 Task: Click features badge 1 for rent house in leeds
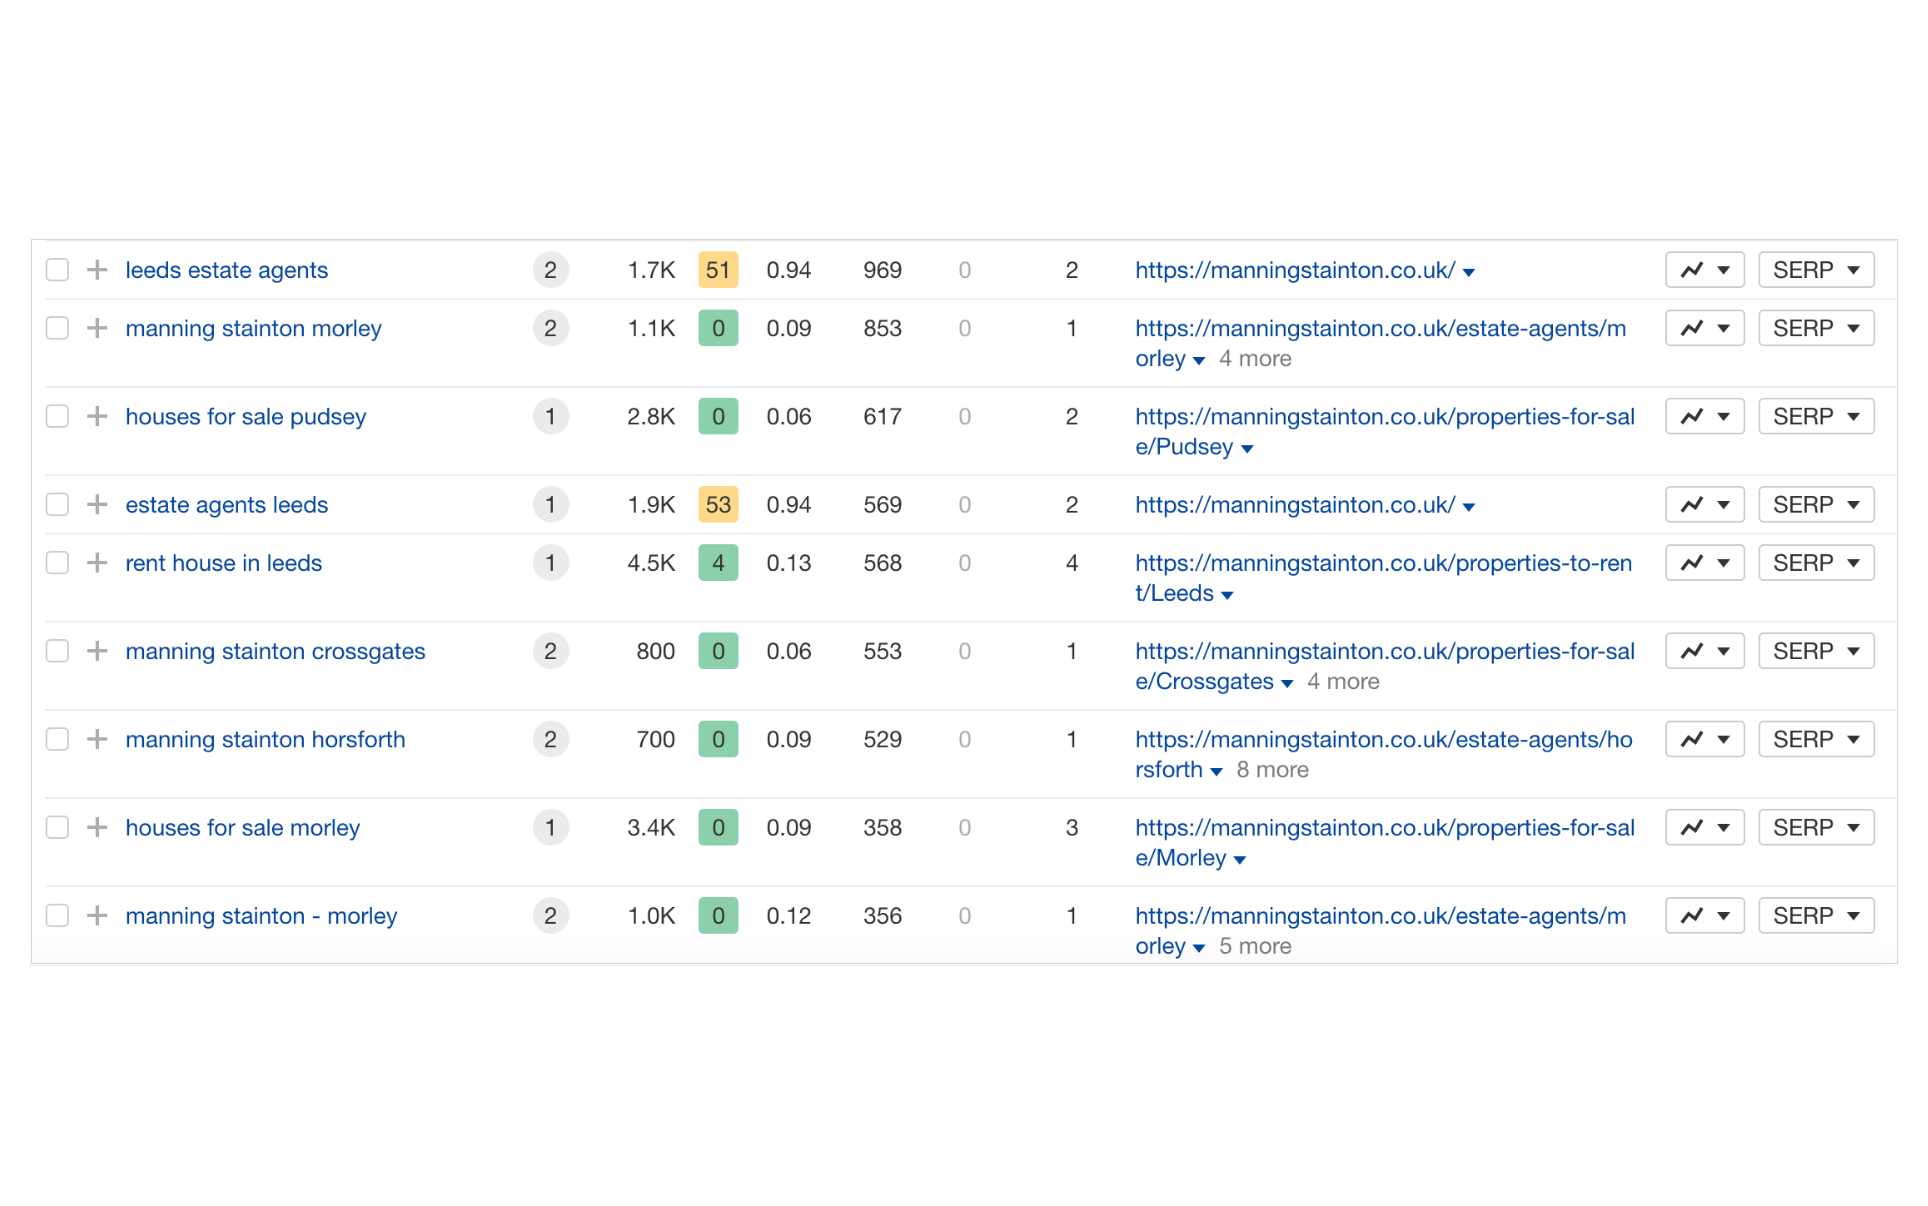click(x=550, y=563)
